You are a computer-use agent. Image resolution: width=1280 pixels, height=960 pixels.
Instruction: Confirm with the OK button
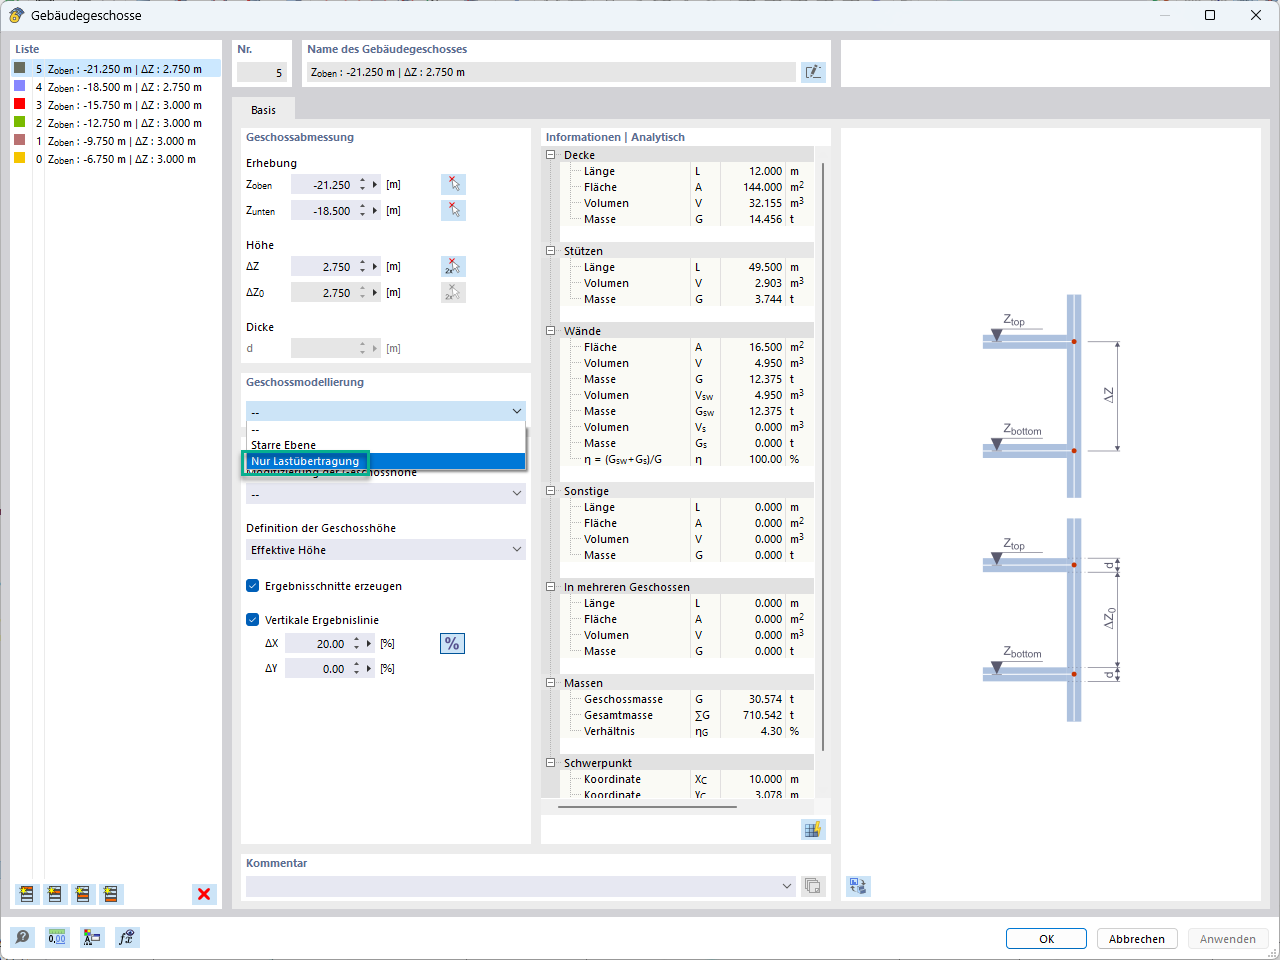[1046, 939]
